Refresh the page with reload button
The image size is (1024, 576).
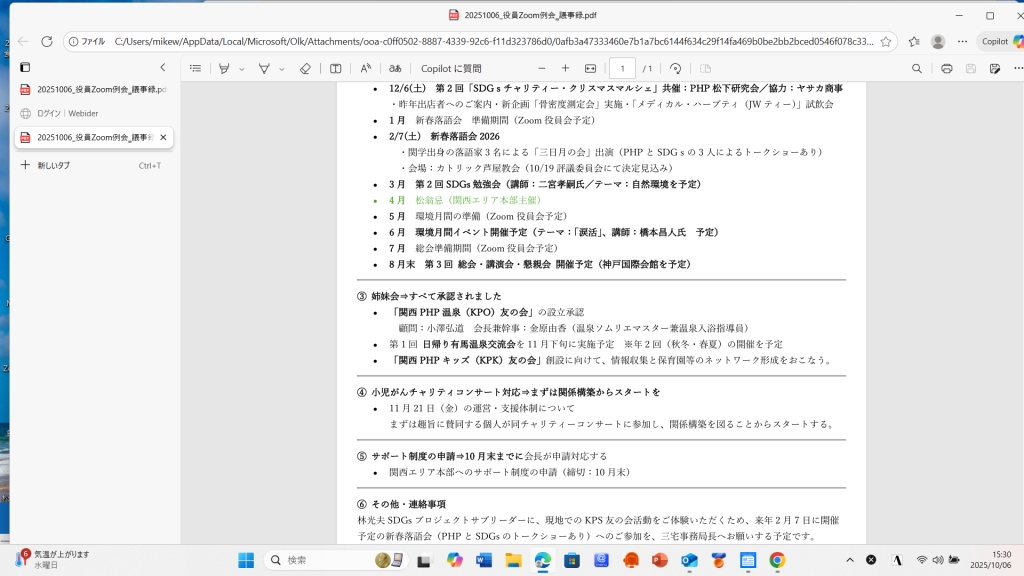click(47, 42)
